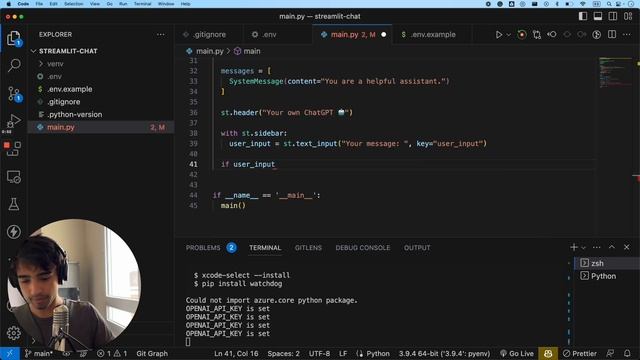This screenshot has width=640, height=360.
Task: Open the Manage gear settings menu
Action: point(13,333)
